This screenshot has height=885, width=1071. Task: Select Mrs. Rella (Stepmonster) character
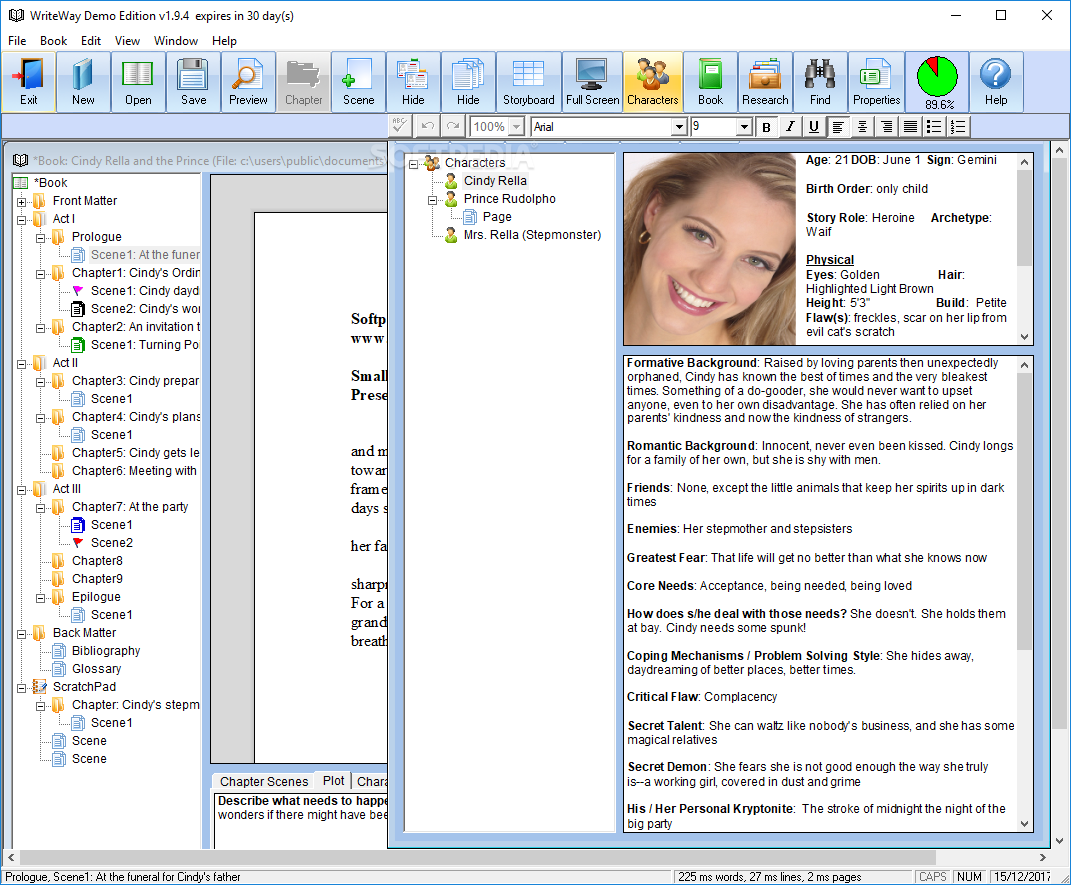coord(532,235)
